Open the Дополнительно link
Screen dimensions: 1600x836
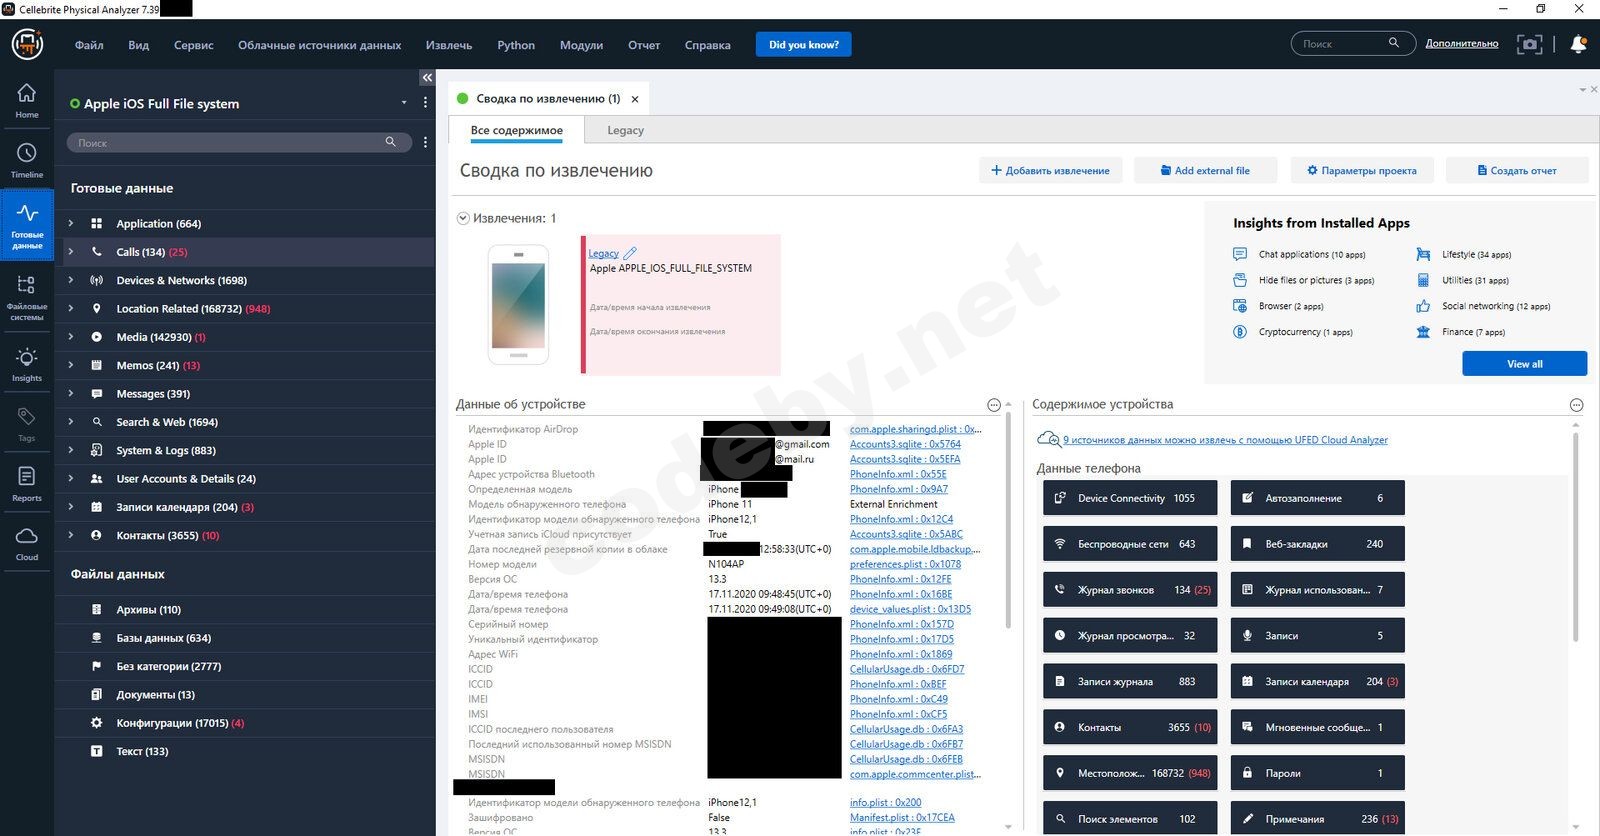point(1462,43)
